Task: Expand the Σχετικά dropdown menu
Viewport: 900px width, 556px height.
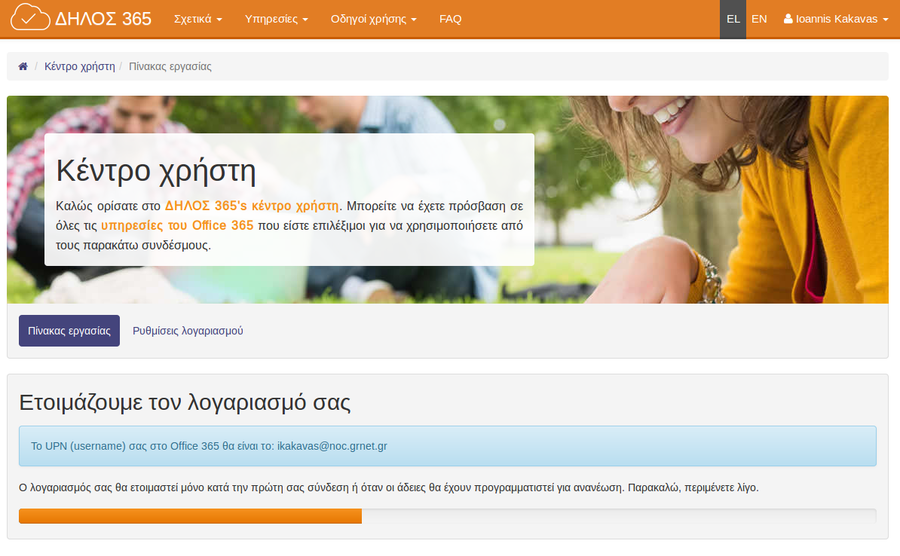Action: tap(197, 19)
